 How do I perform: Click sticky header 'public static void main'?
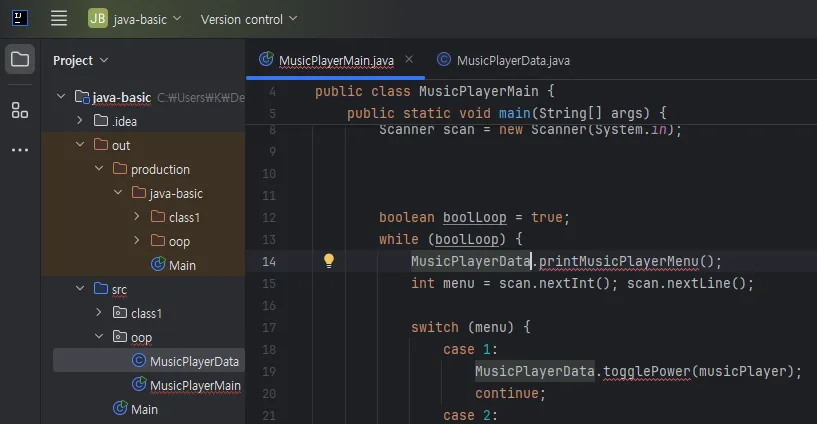pos(439,113)
